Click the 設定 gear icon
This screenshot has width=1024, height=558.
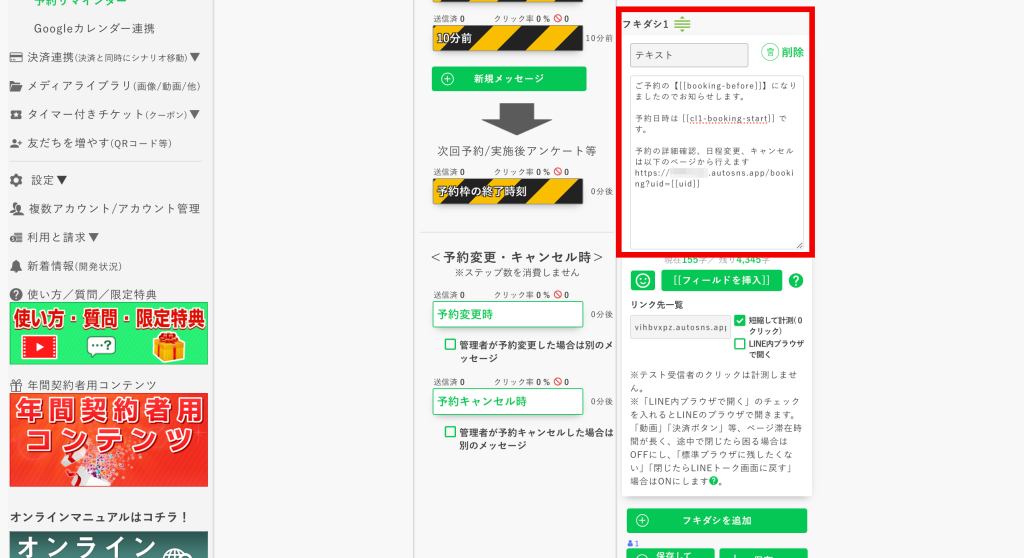click(x=16, y=180)
